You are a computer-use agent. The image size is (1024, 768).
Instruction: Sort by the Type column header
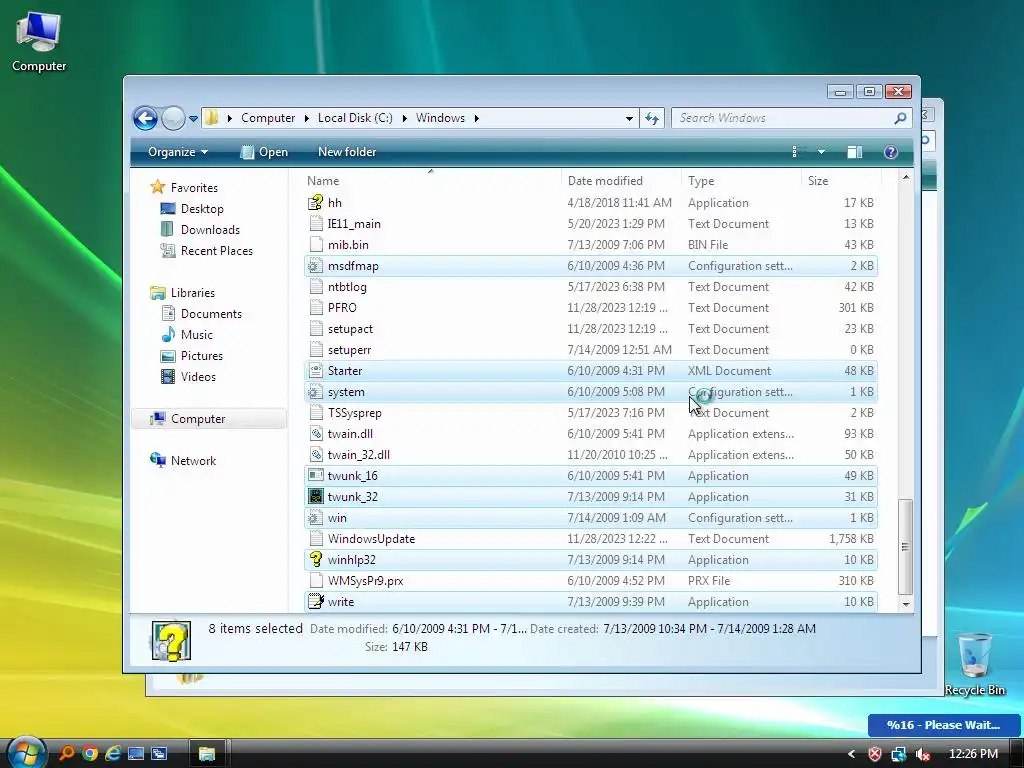click(x=741, y=181)
